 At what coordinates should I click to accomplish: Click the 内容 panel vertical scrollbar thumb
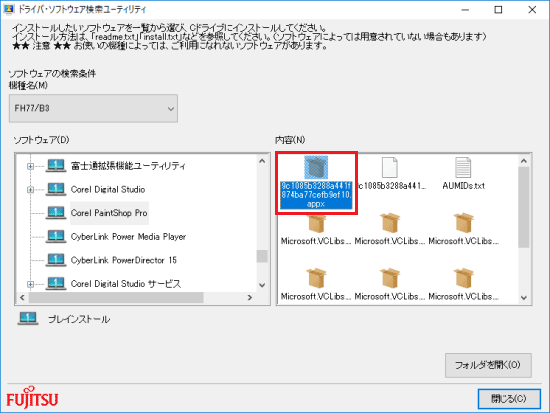coord(524,207)
